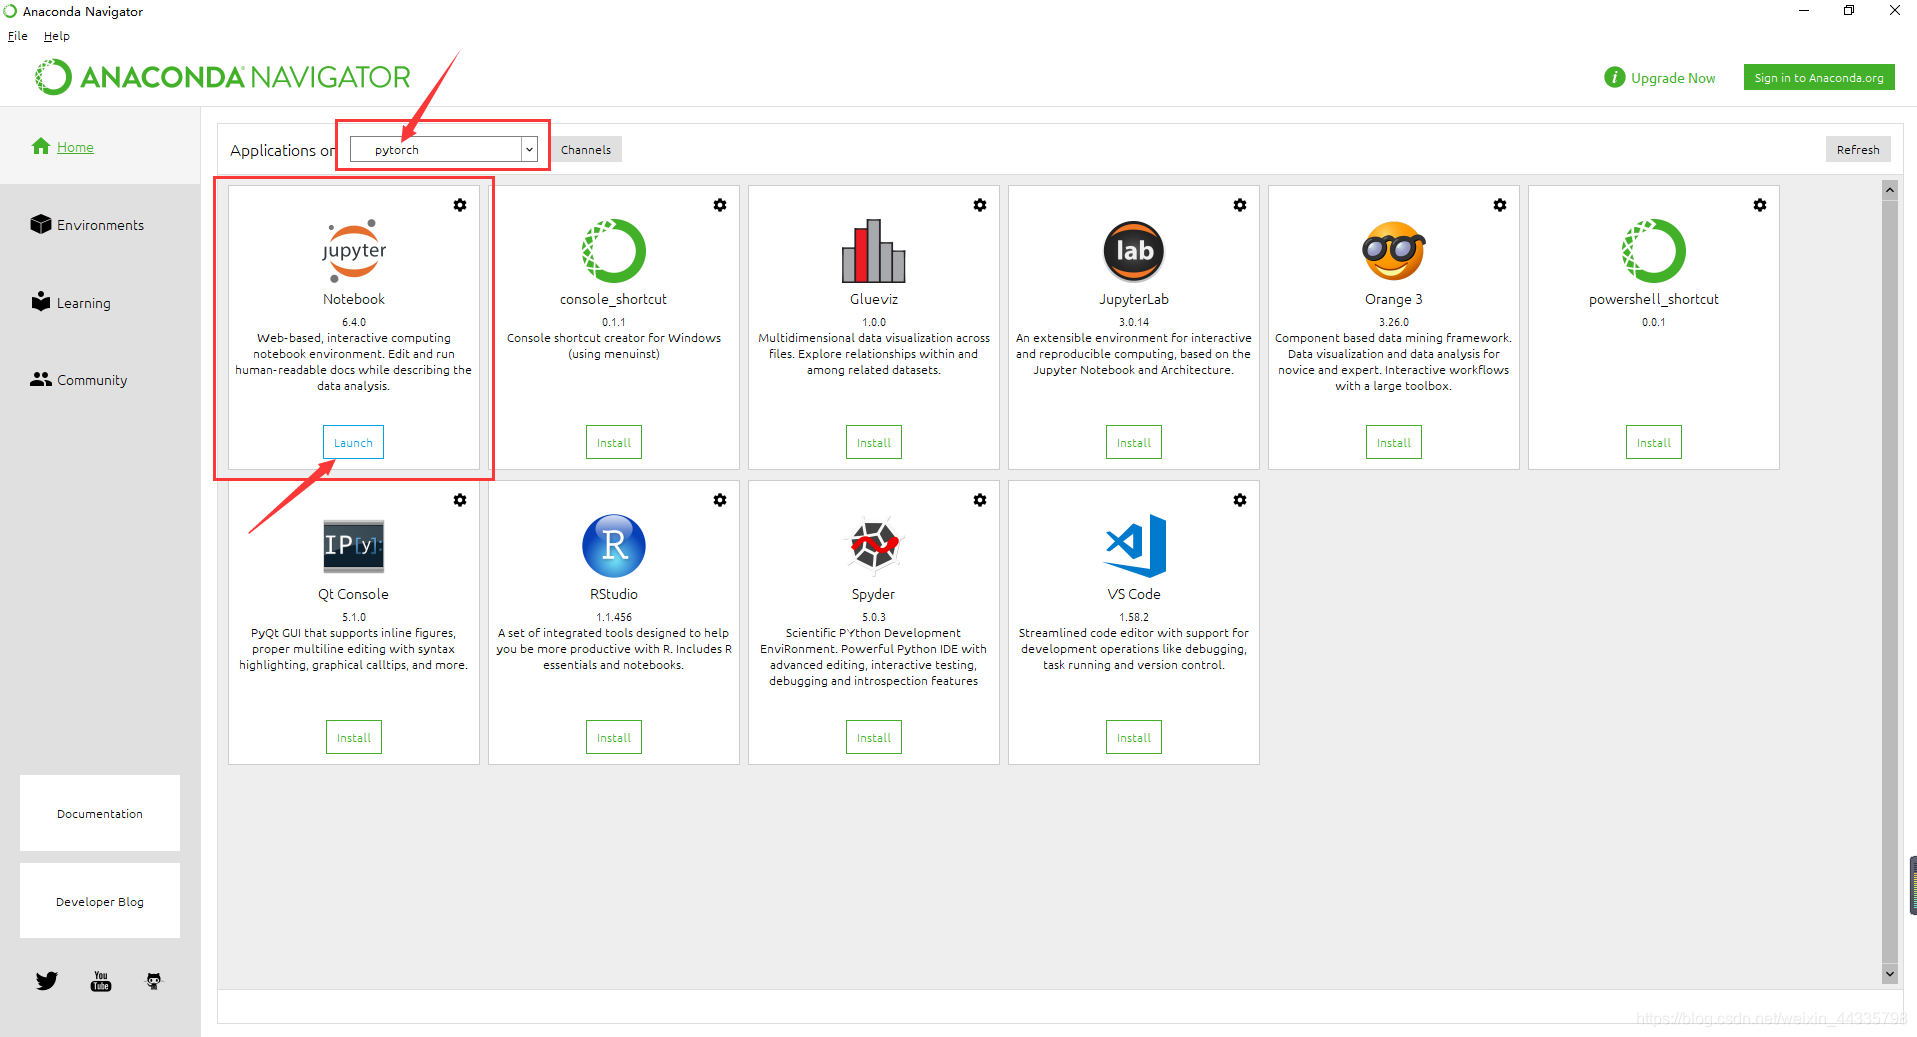Install JupyterLab
Image resolution: width=1917 pixels, height=1037 pixels.
pyautogui.click(x=1134, y=442)
